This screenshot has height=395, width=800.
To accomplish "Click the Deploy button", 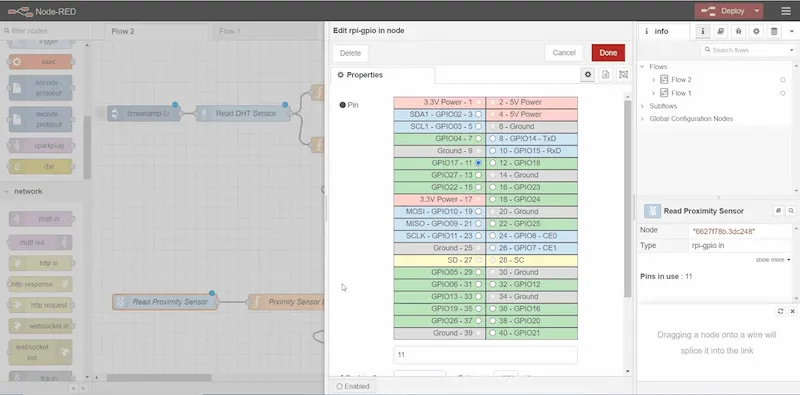I will coord(723,11).
